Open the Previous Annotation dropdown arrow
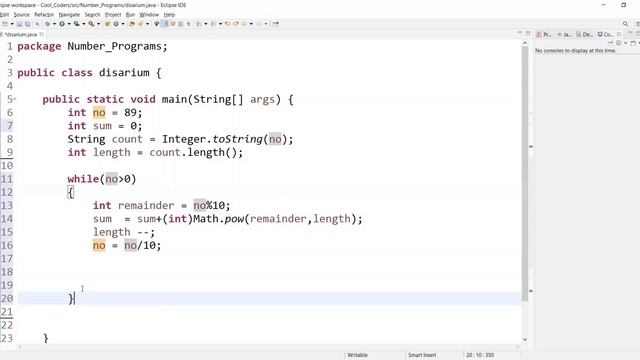 220,24
